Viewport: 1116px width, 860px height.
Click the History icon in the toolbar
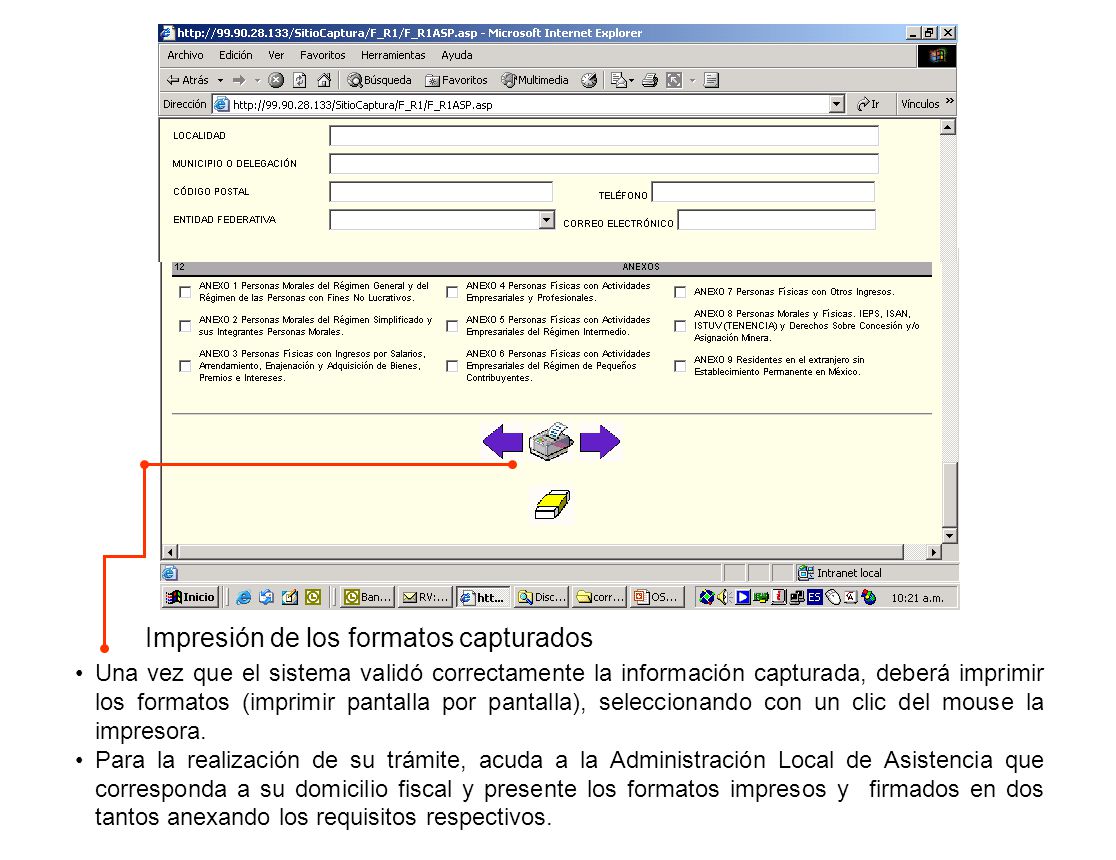coord(589,80)
